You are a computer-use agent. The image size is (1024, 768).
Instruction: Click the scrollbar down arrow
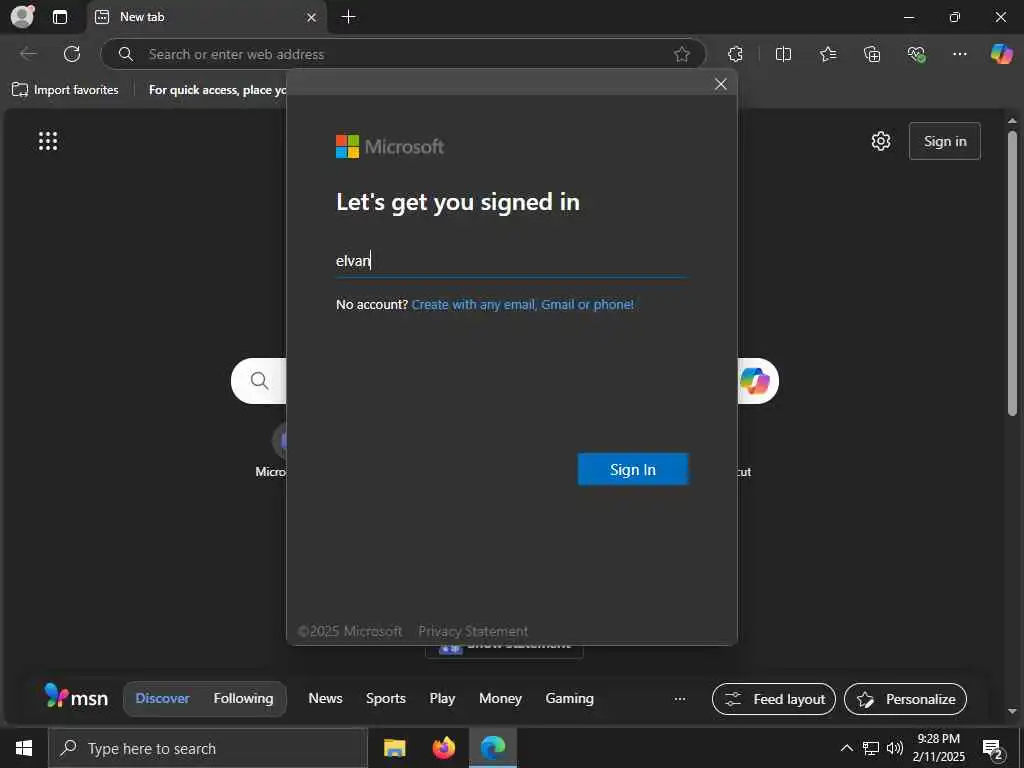click(1012, 711)
